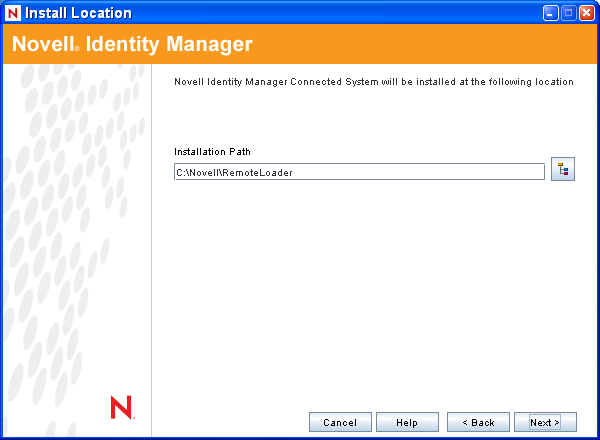The width and height of the screenshot is (600, 440).
Task: Go back to the previous step
Action: coord(478,422)
